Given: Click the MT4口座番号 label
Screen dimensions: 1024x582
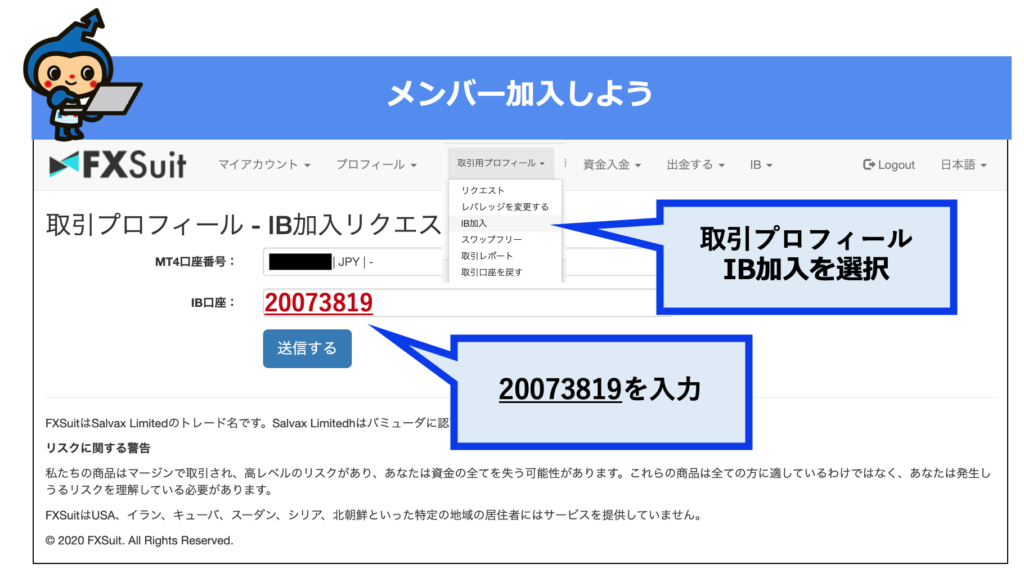Looking at the screenshot, I should (x=195, y=262).
